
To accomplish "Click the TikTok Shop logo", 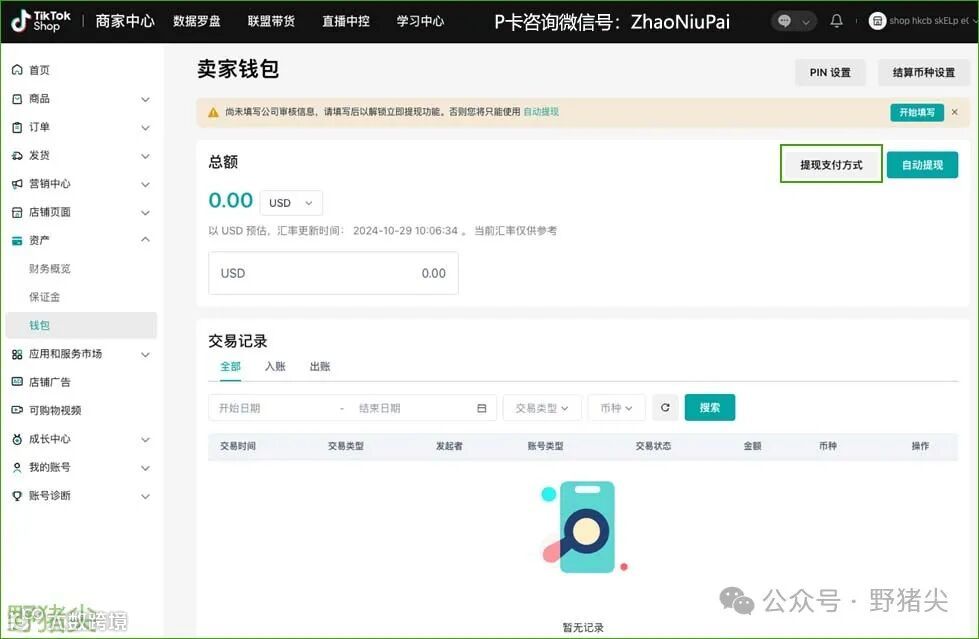I will click(x=41, y=21).
